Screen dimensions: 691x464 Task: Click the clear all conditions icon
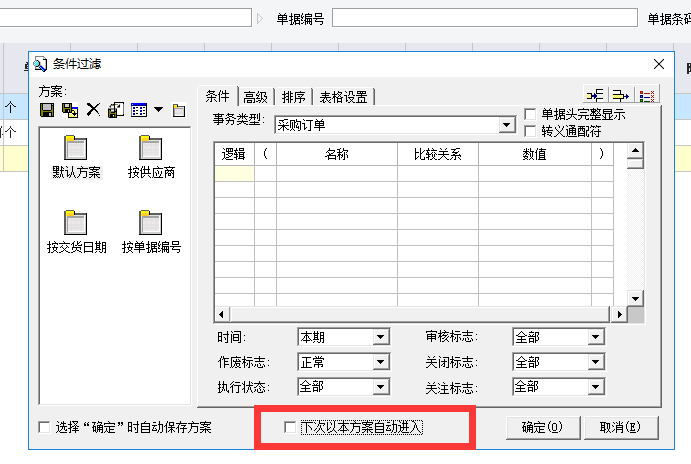(648, 96)
